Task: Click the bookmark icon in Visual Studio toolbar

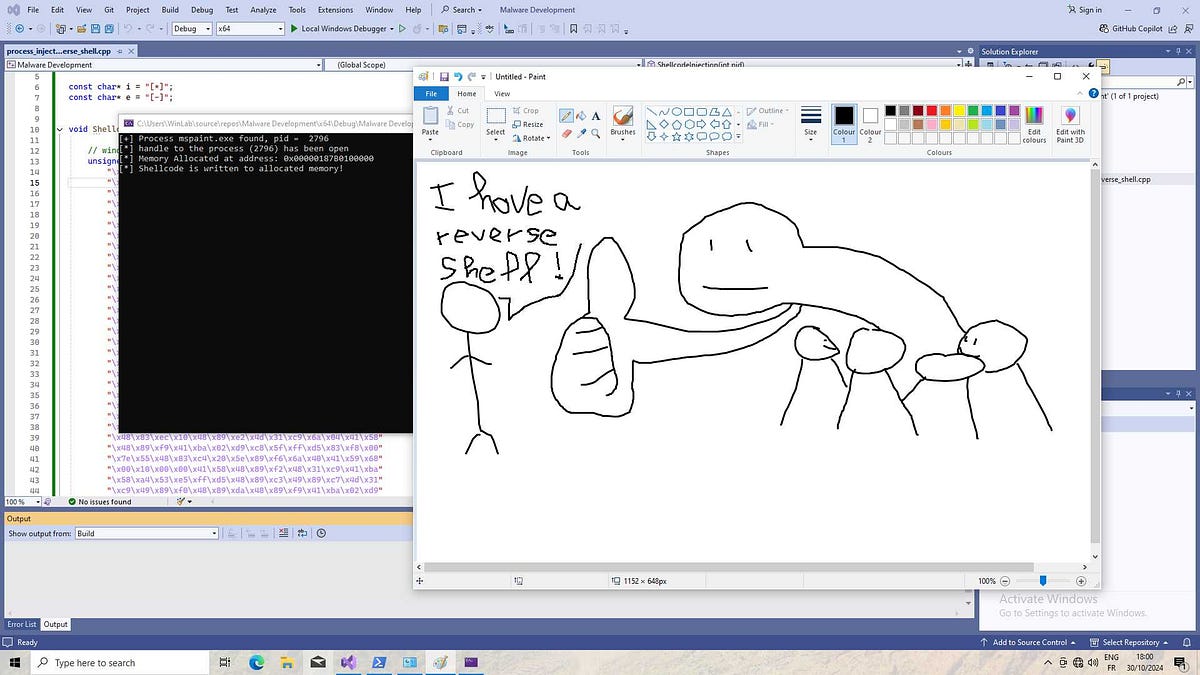Action: 573,29
